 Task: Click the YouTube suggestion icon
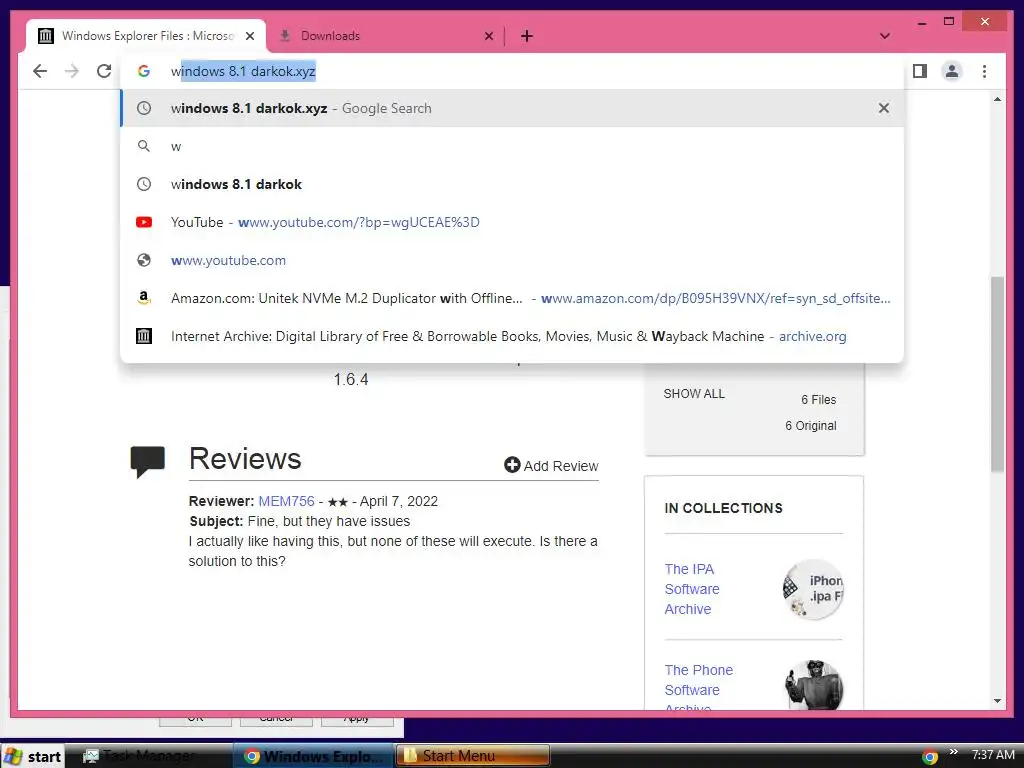[x=144, y=222]
